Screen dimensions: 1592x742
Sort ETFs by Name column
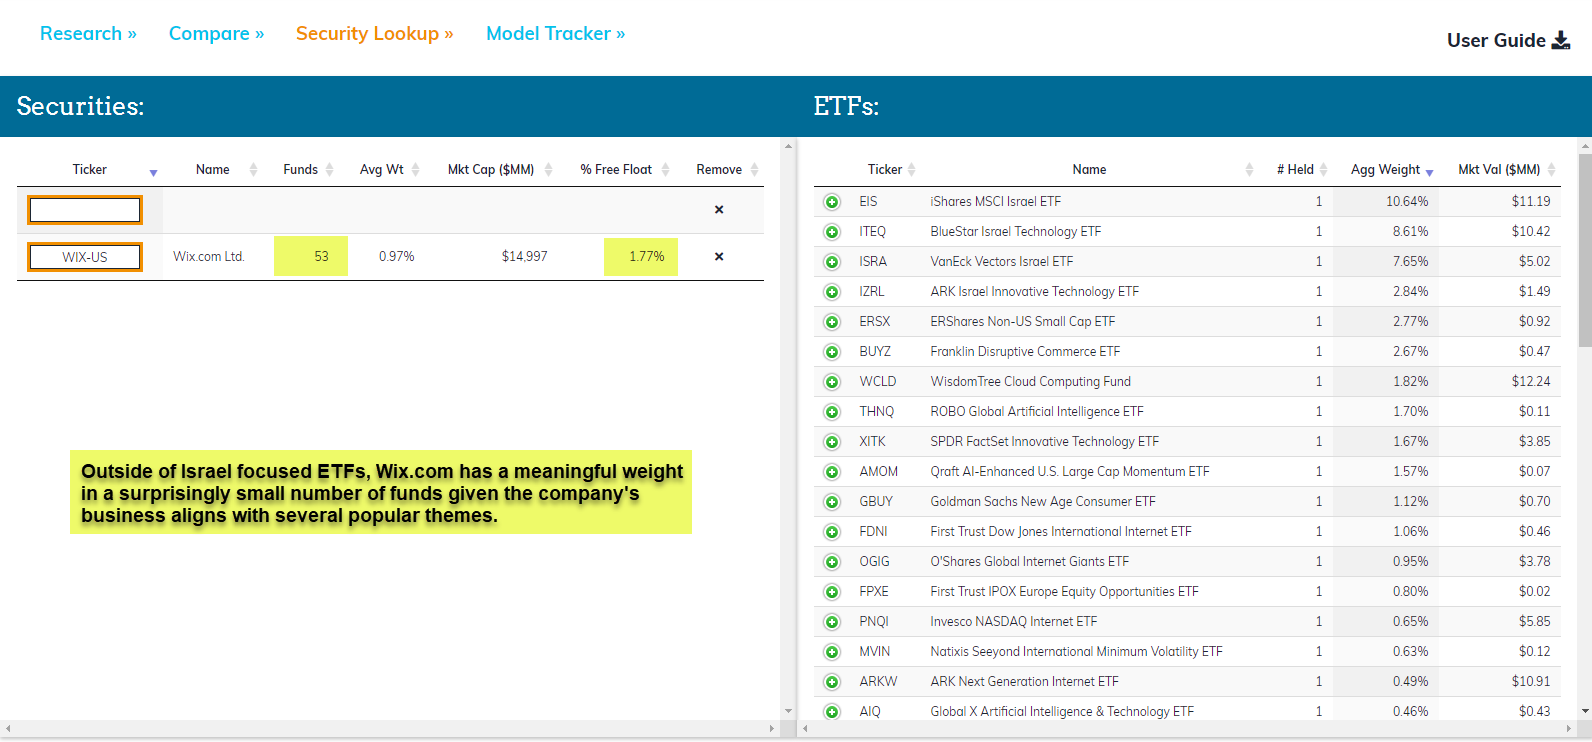(1089, 170)
